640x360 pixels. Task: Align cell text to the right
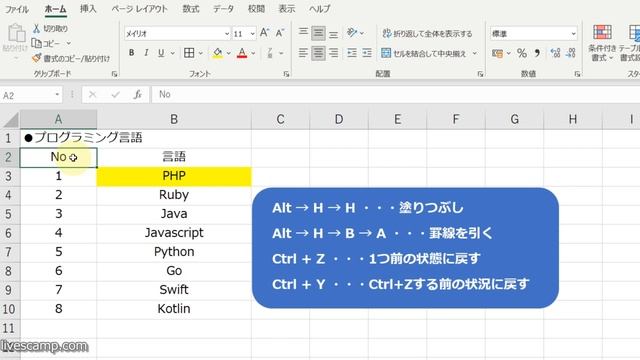(333, 53)
